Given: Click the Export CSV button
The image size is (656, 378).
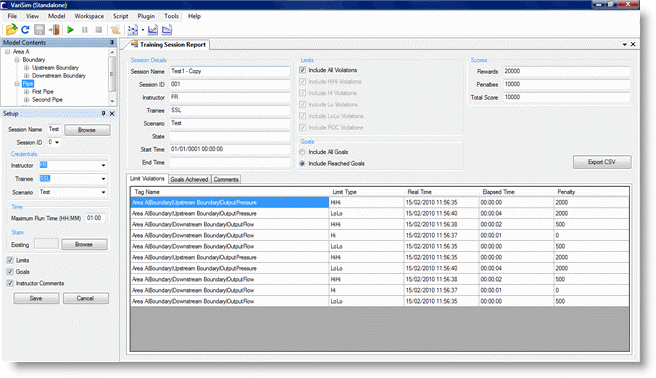Looking at the screenshot, I should click(x=602, y=162).
